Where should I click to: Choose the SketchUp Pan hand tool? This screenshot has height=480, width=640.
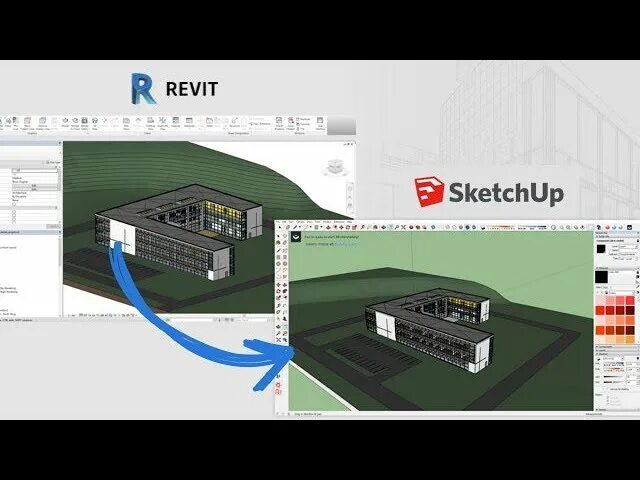(x=390, y=227)
